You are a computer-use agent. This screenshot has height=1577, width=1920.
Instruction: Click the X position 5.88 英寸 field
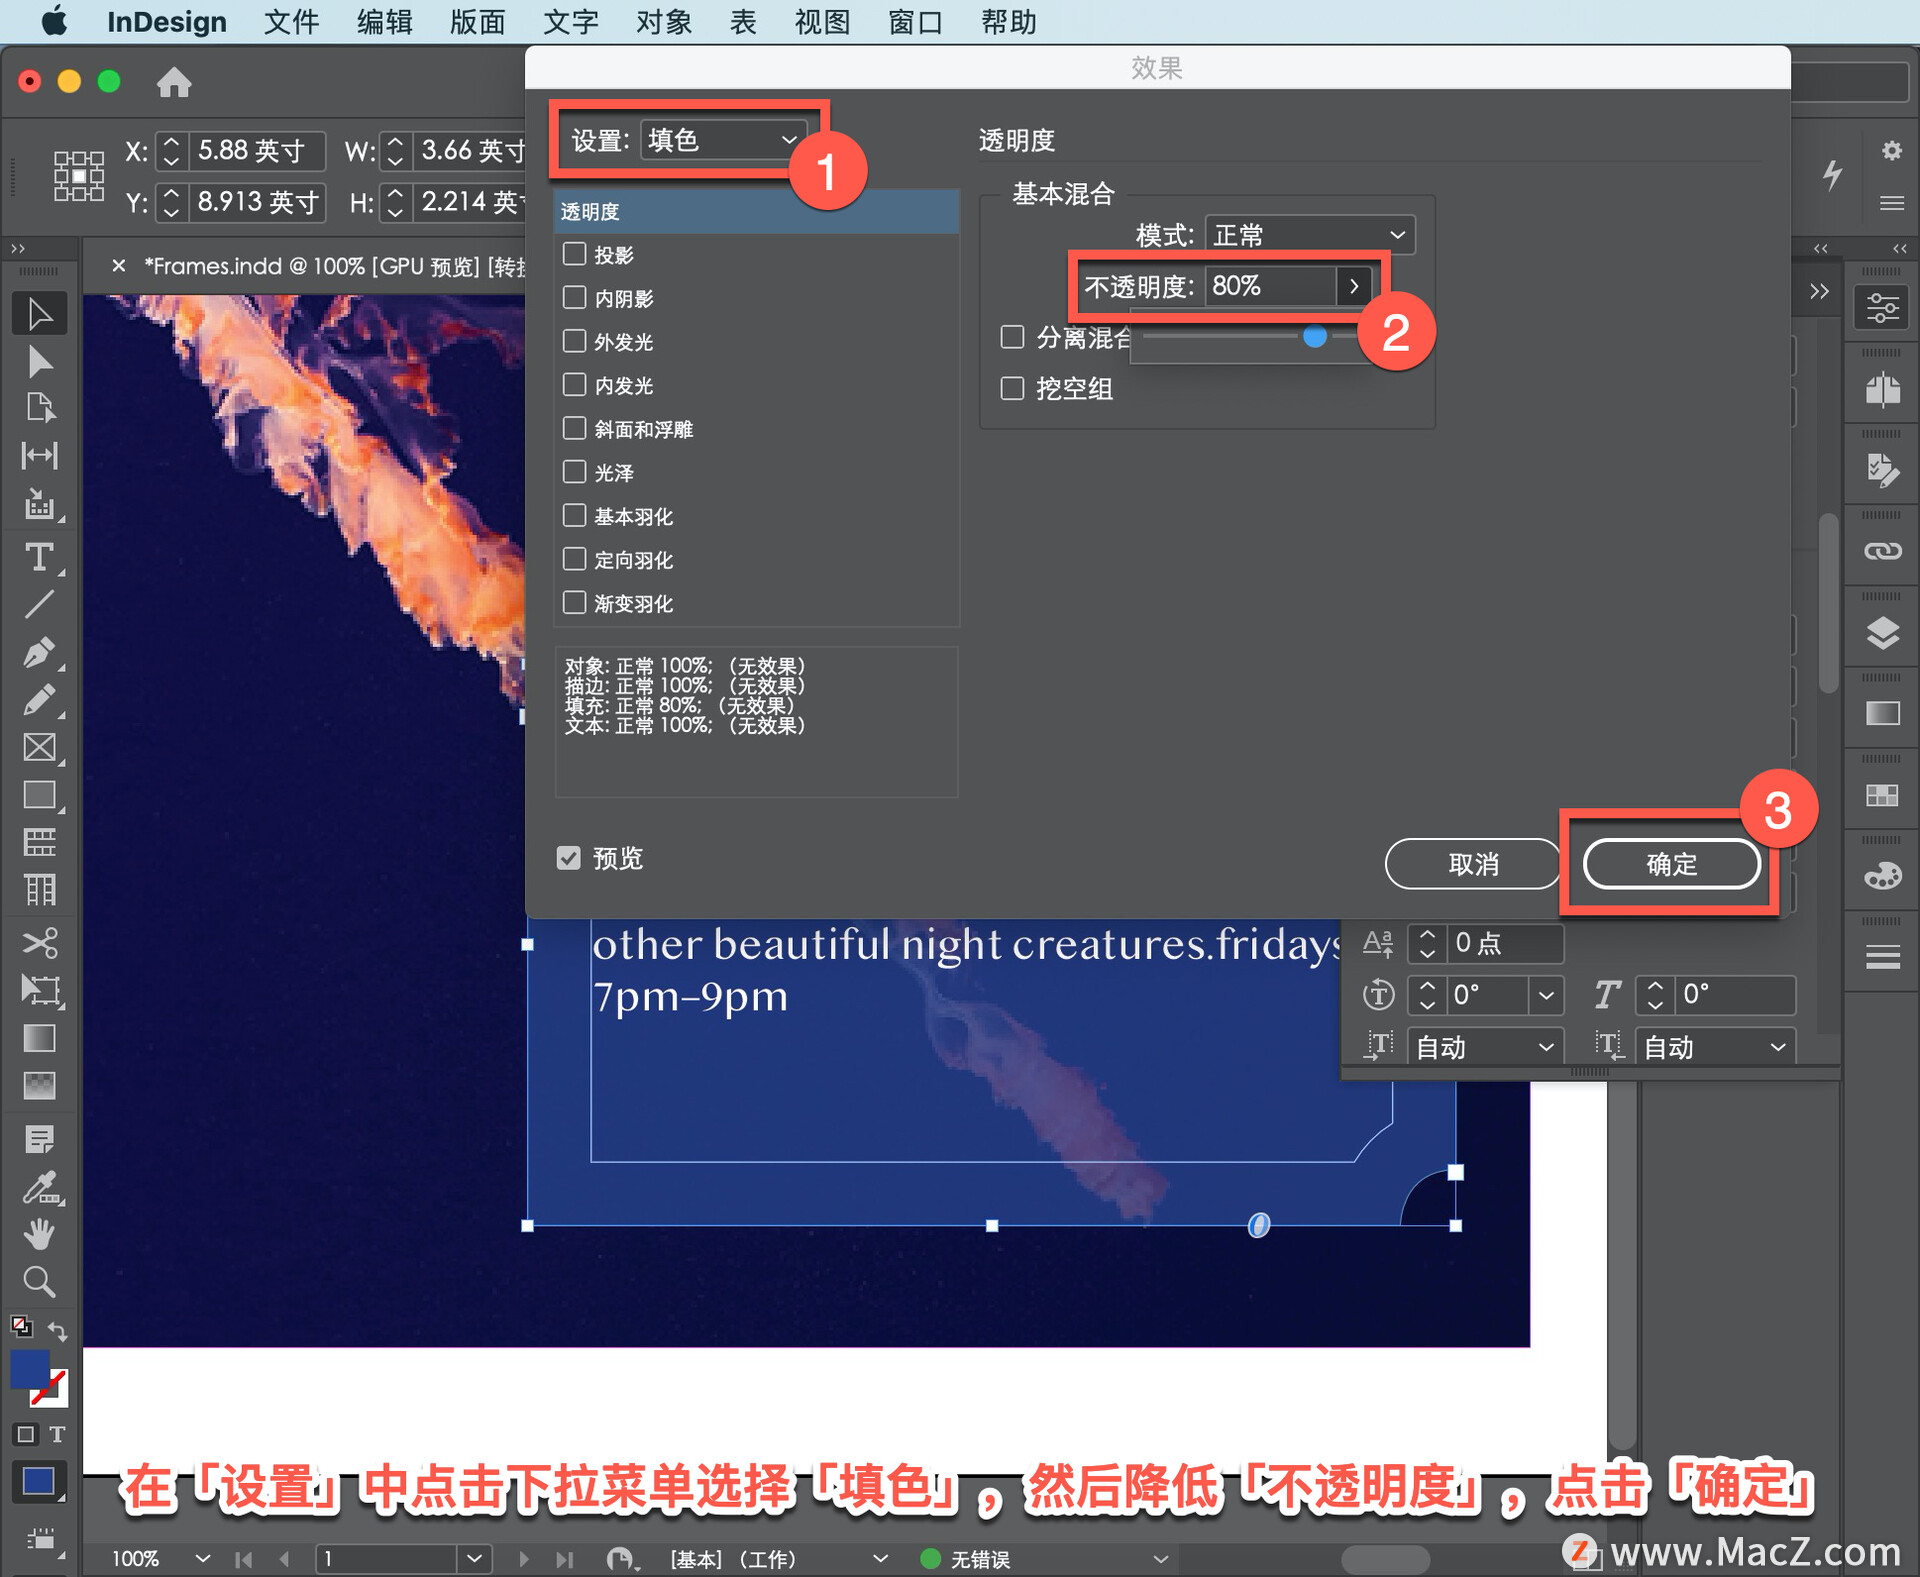(256, 151)
